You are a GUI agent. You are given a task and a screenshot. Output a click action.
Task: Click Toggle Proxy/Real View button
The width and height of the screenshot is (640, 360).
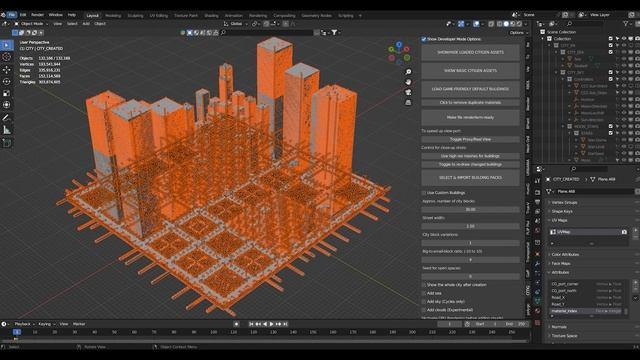click(470, 139)
